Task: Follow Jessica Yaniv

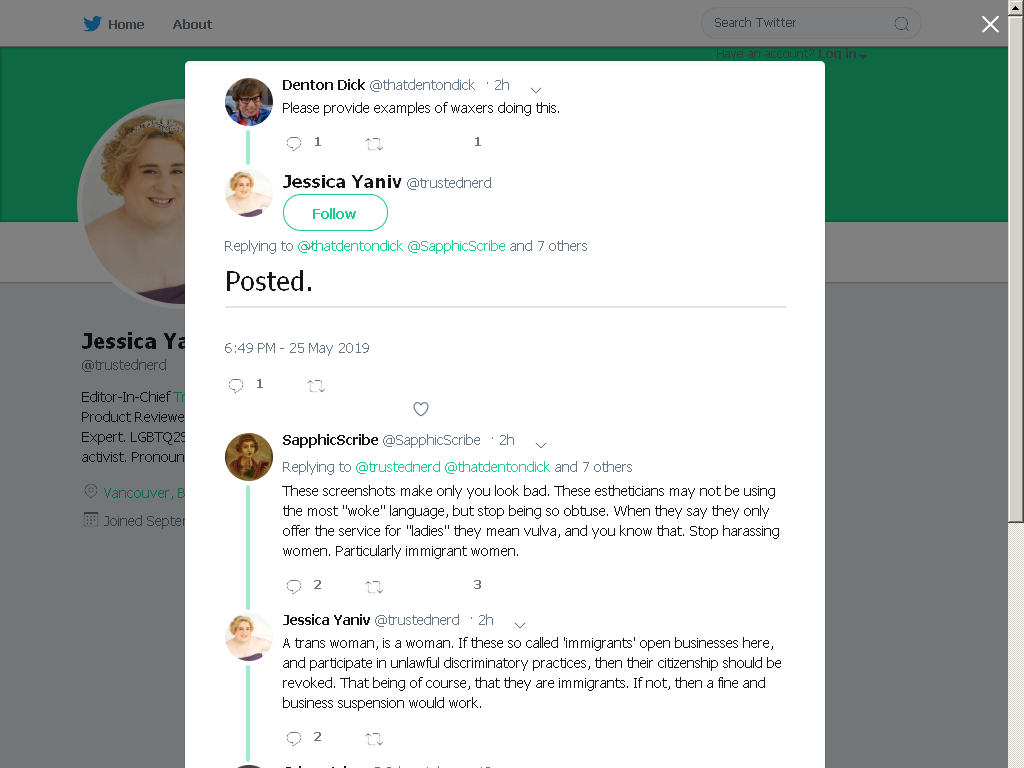Action: (335, 213)
